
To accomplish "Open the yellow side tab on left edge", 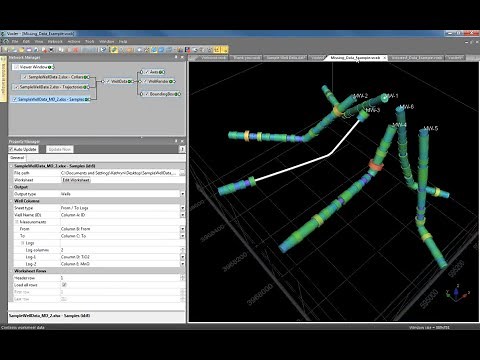I will (4, 79).
